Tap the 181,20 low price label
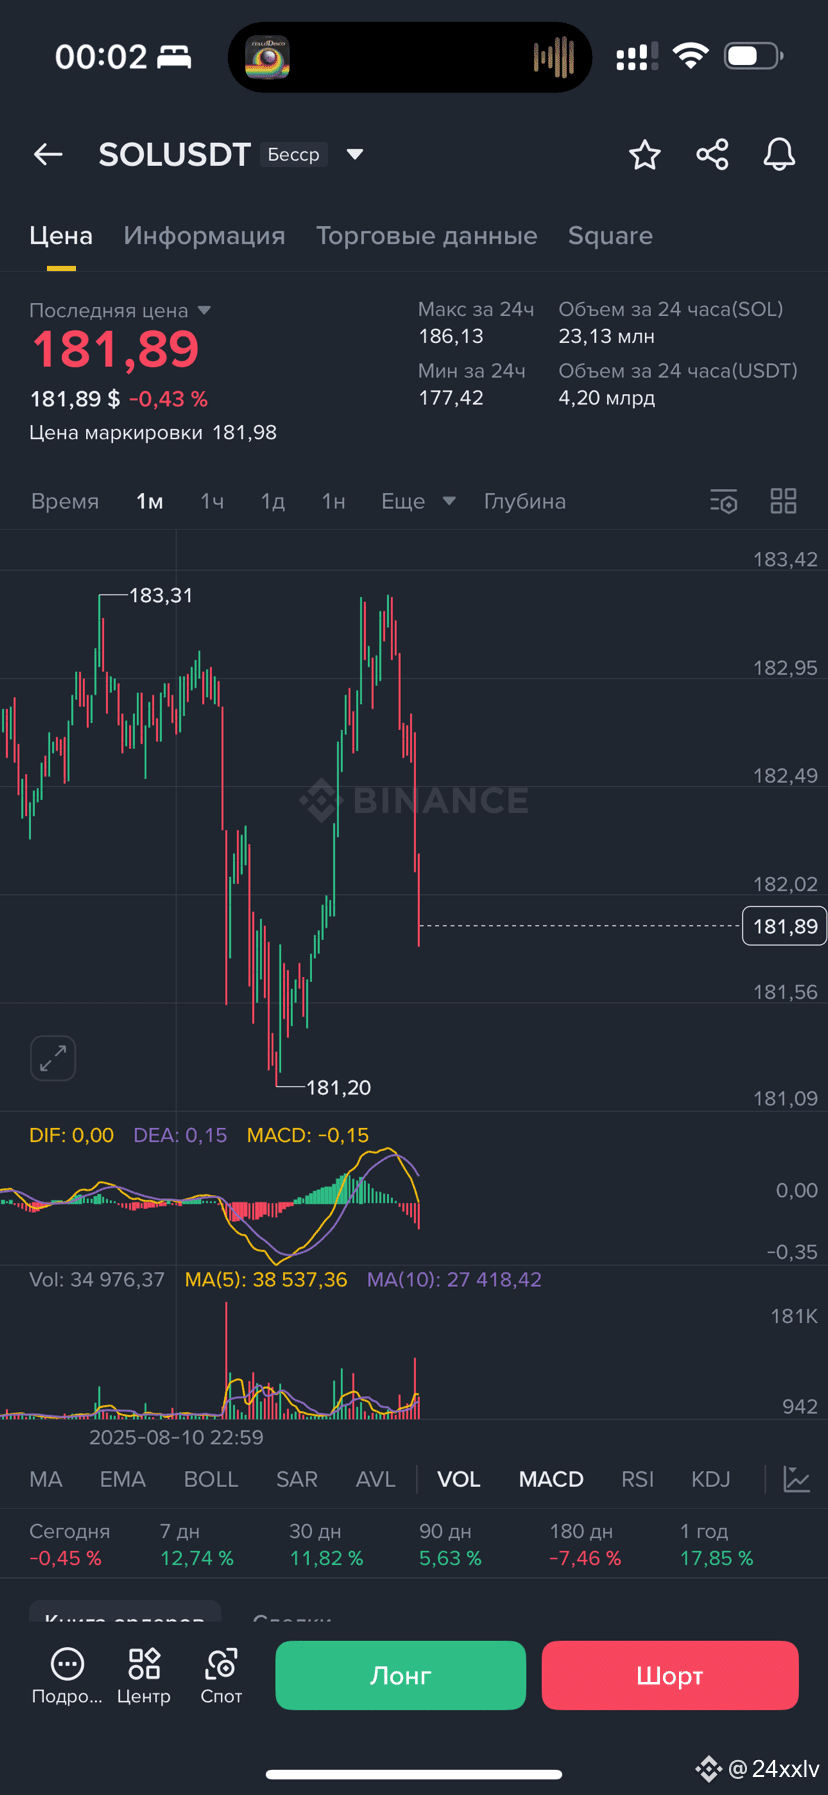This screenshot has width=828, height=1795. coord(339,1087)
